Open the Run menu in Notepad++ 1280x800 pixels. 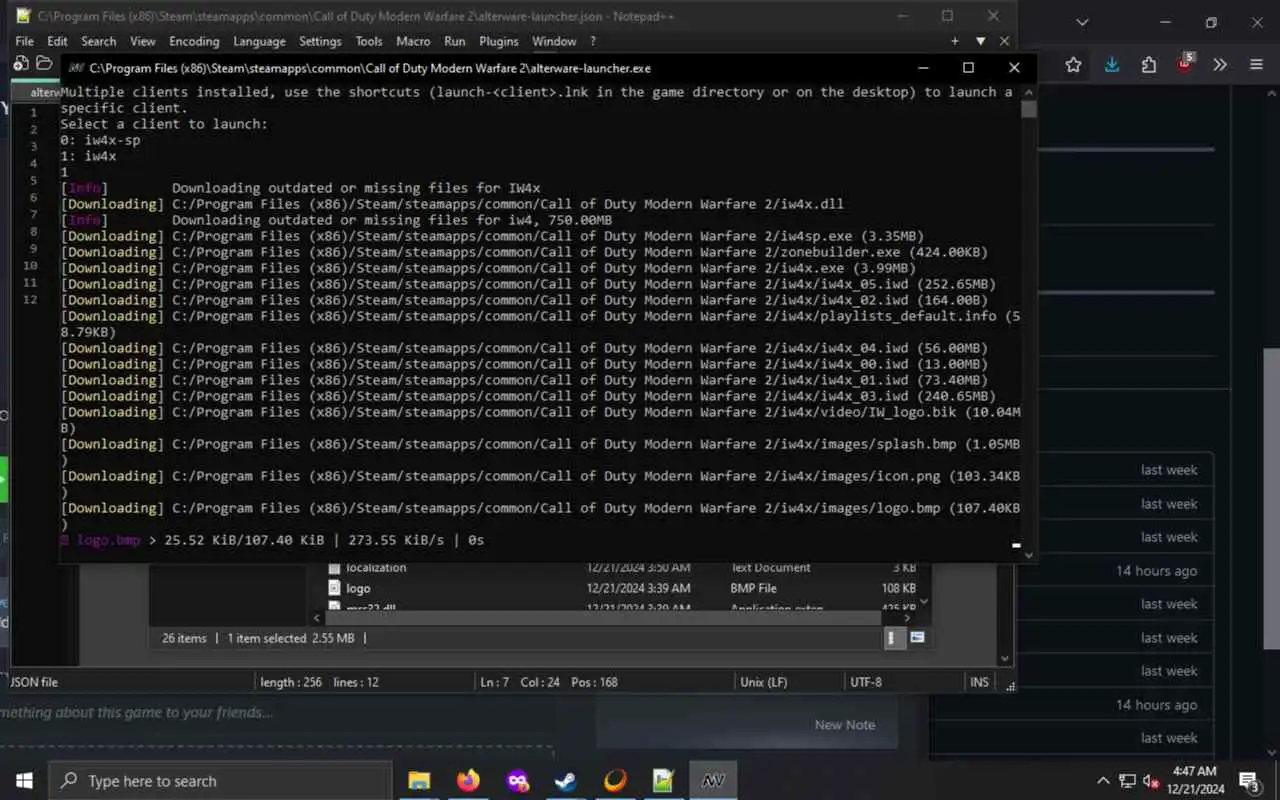(455, 41)
